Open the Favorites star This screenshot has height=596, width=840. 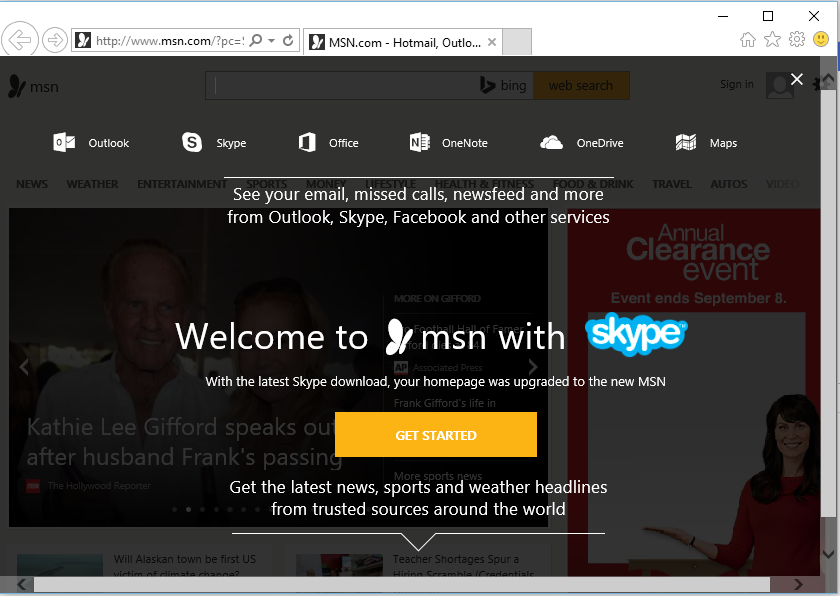point(772,38)
